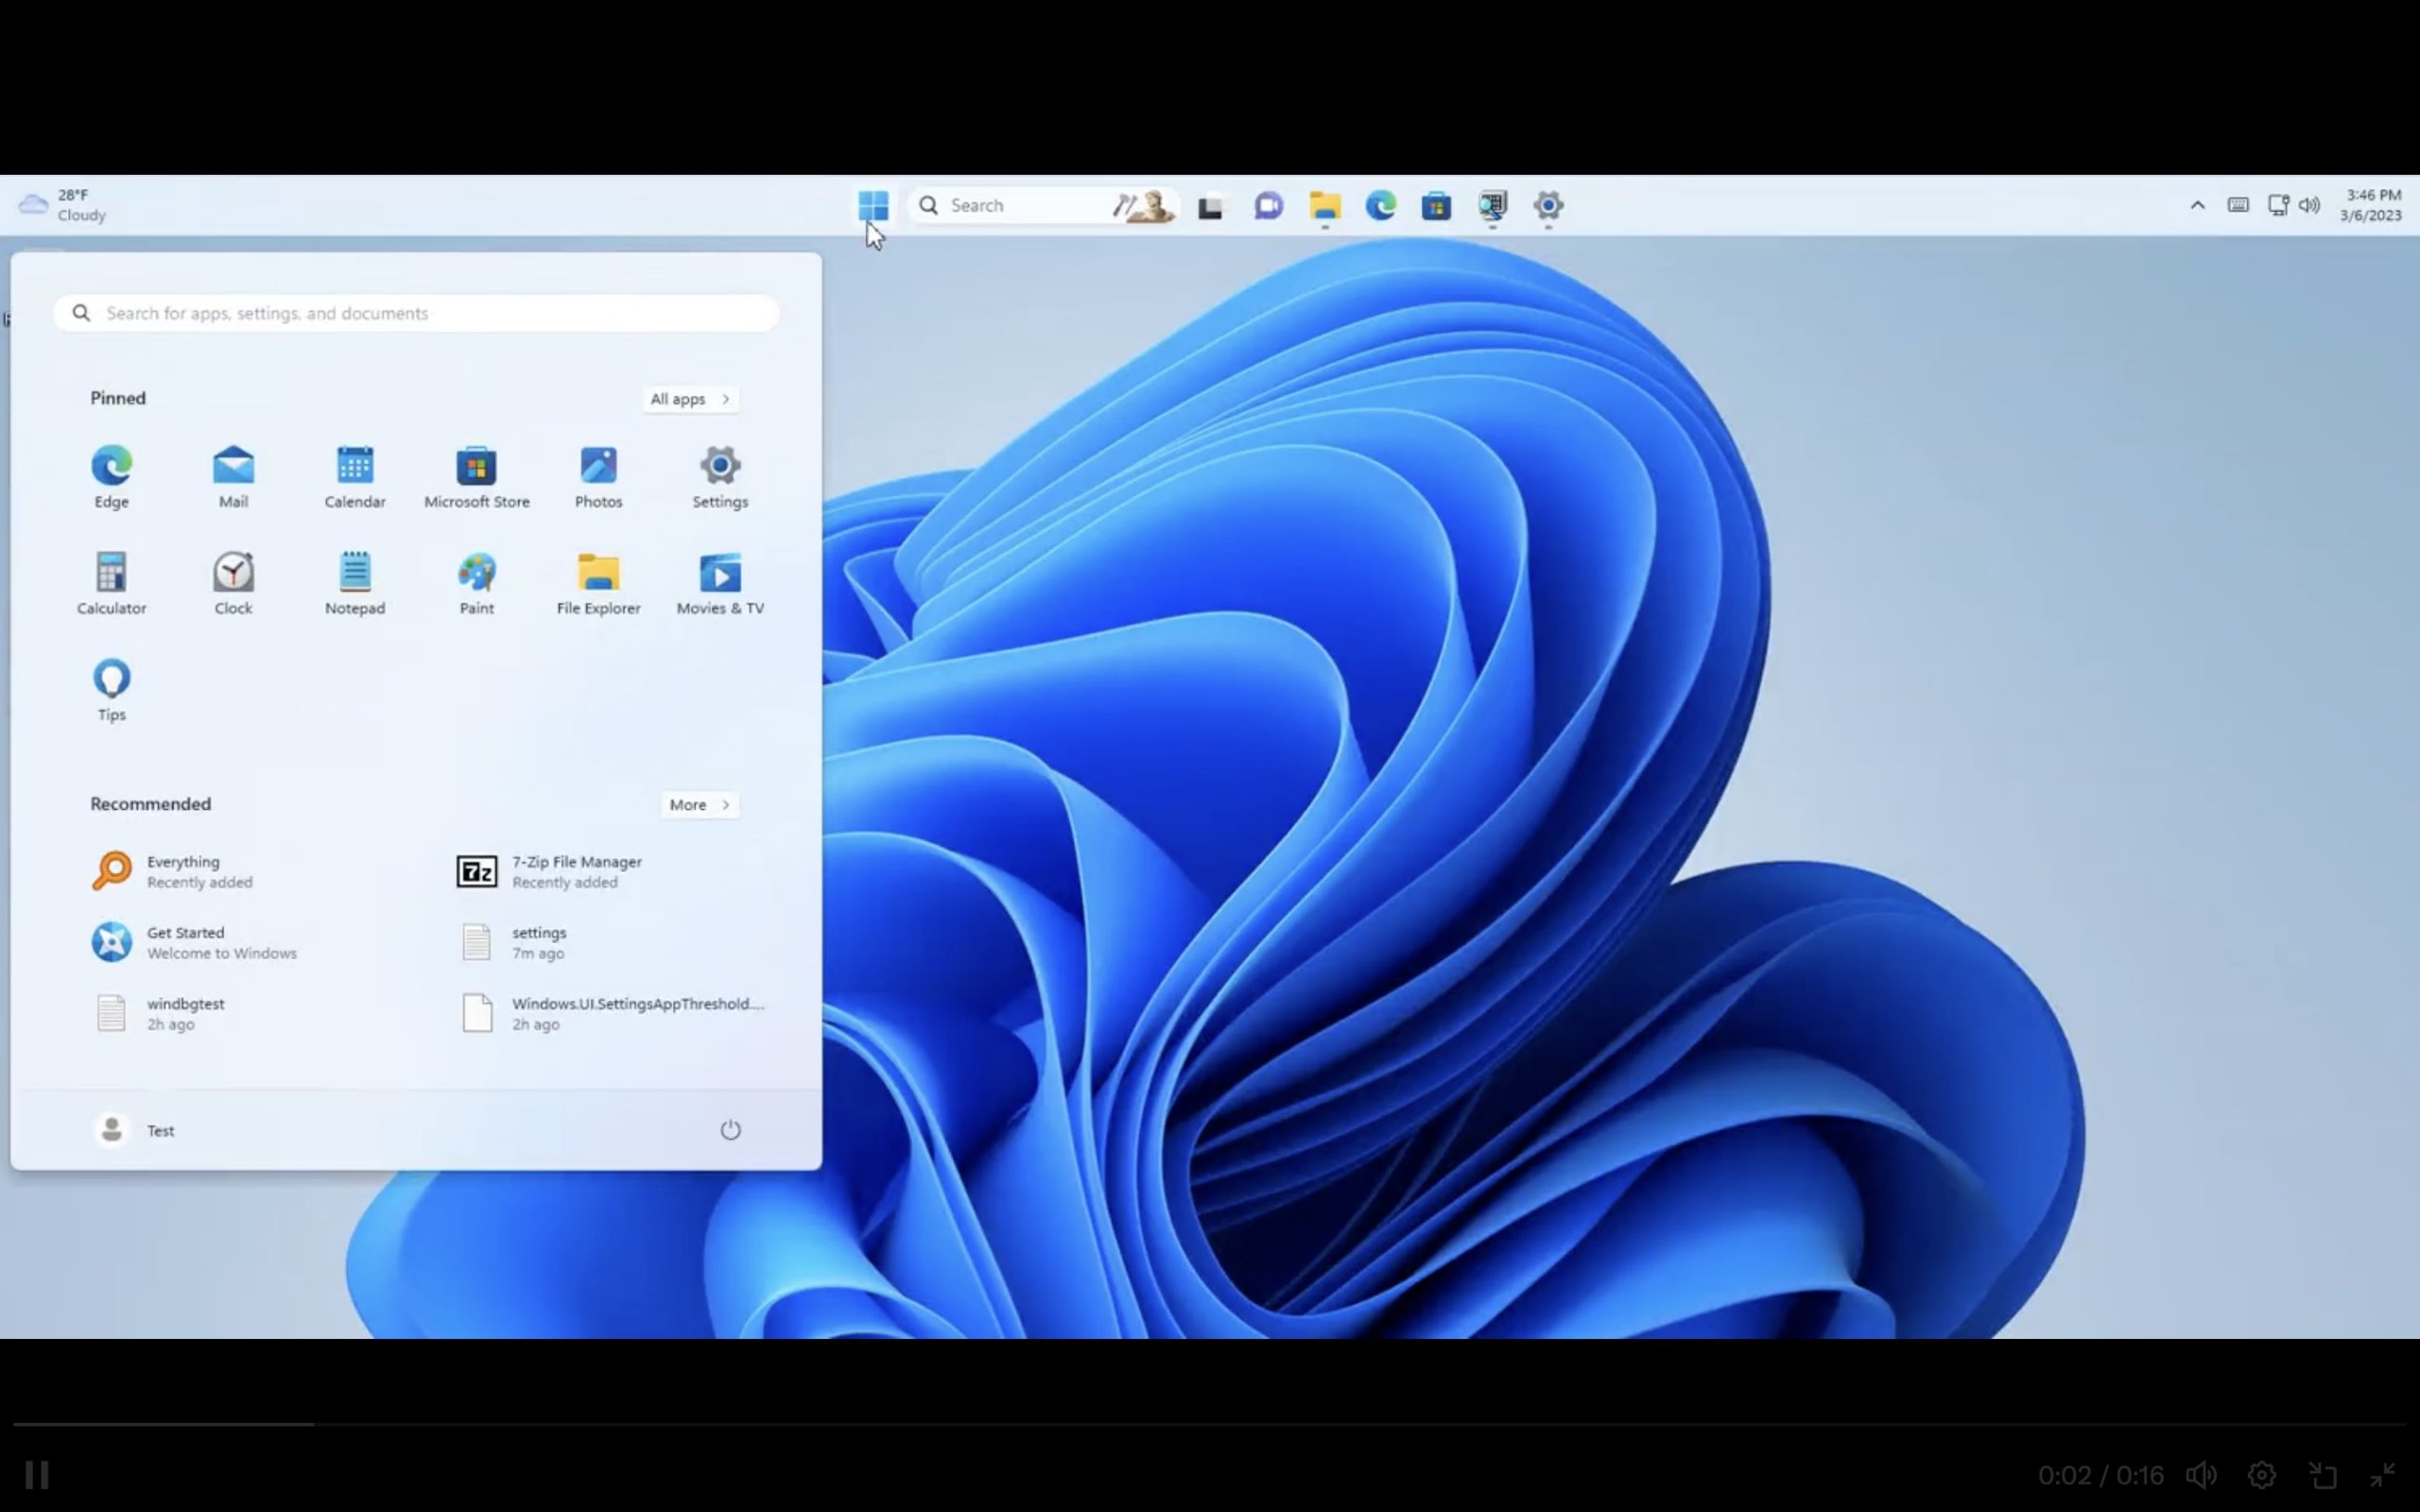
Task: Expand All apps list
Action: pyautogui.click(x=690, y=399)
